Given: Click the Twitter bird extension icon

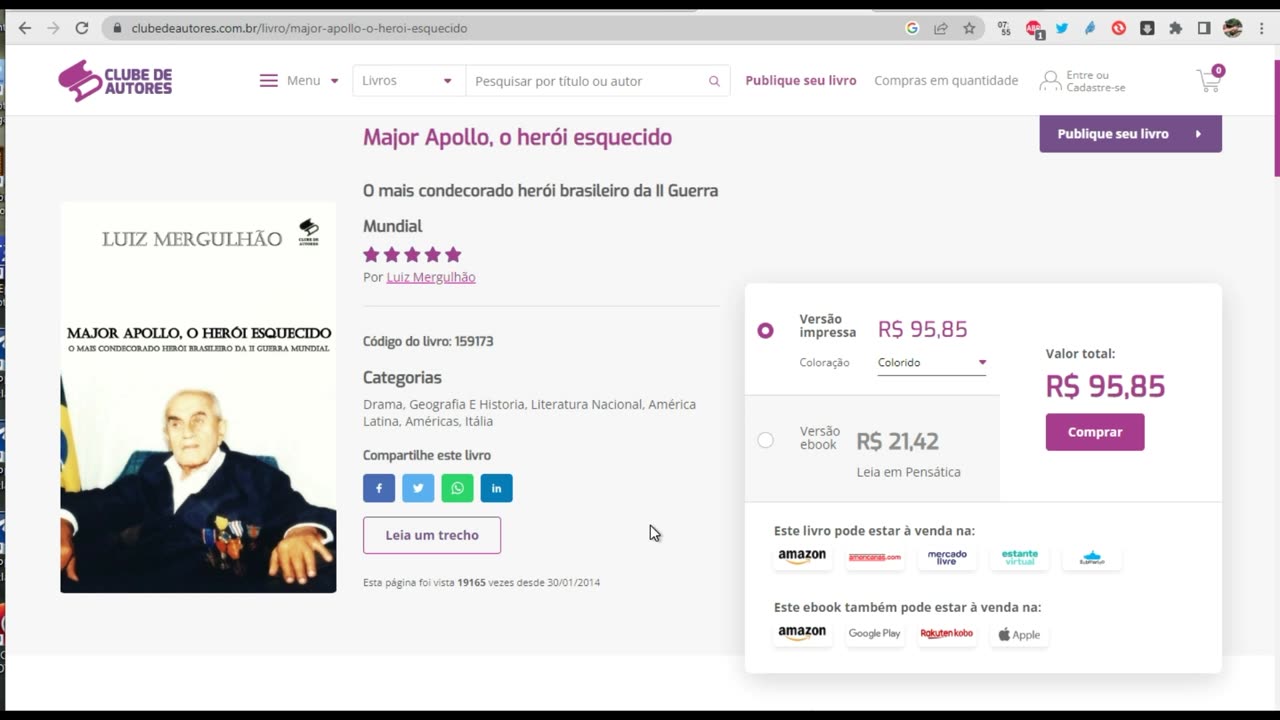Looking at the screenshot, I should [1062, 28].
